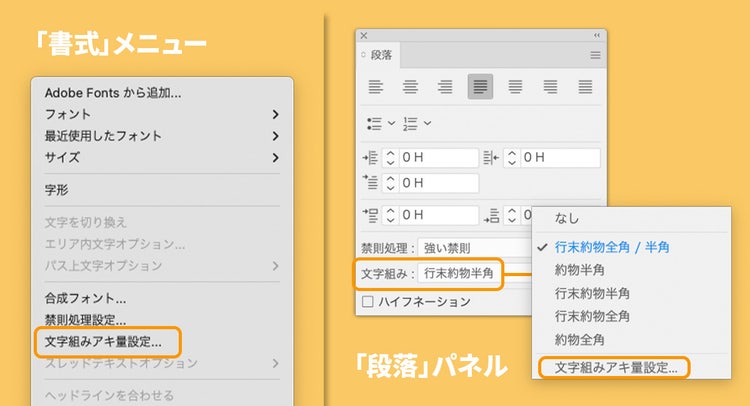Choose 行末約物全角 in the dropdown list
This screenshot has width=750, height=406.
coord(631,316)
